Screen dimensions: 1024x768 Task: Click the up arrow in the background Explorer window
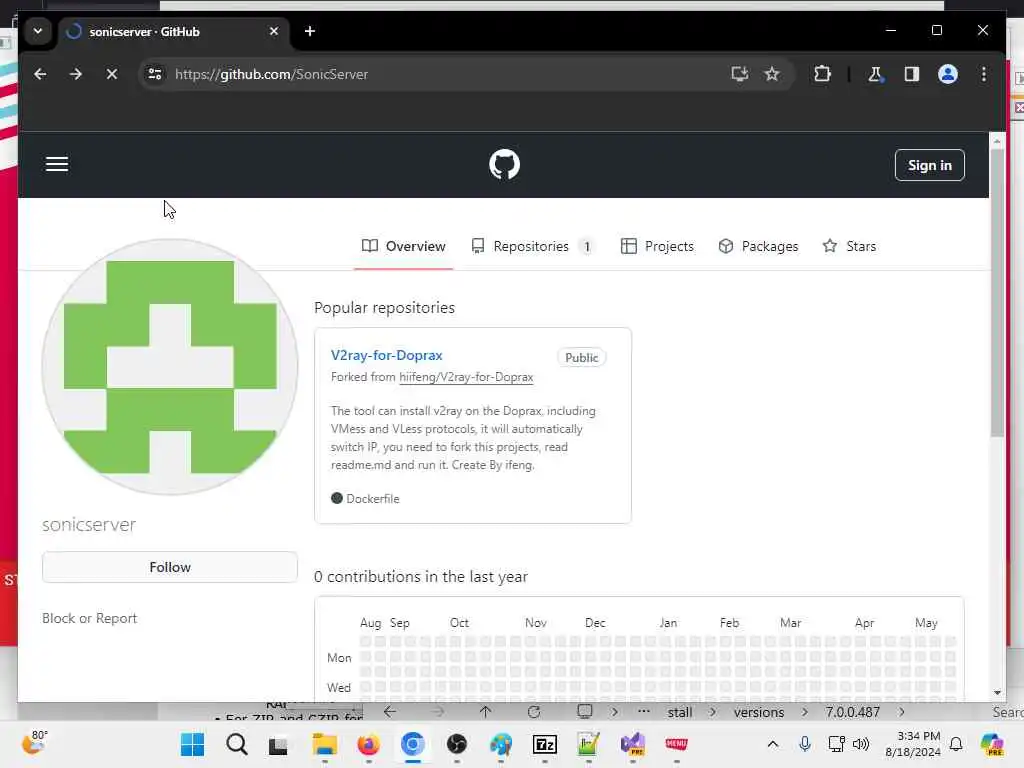pos(485,711)
